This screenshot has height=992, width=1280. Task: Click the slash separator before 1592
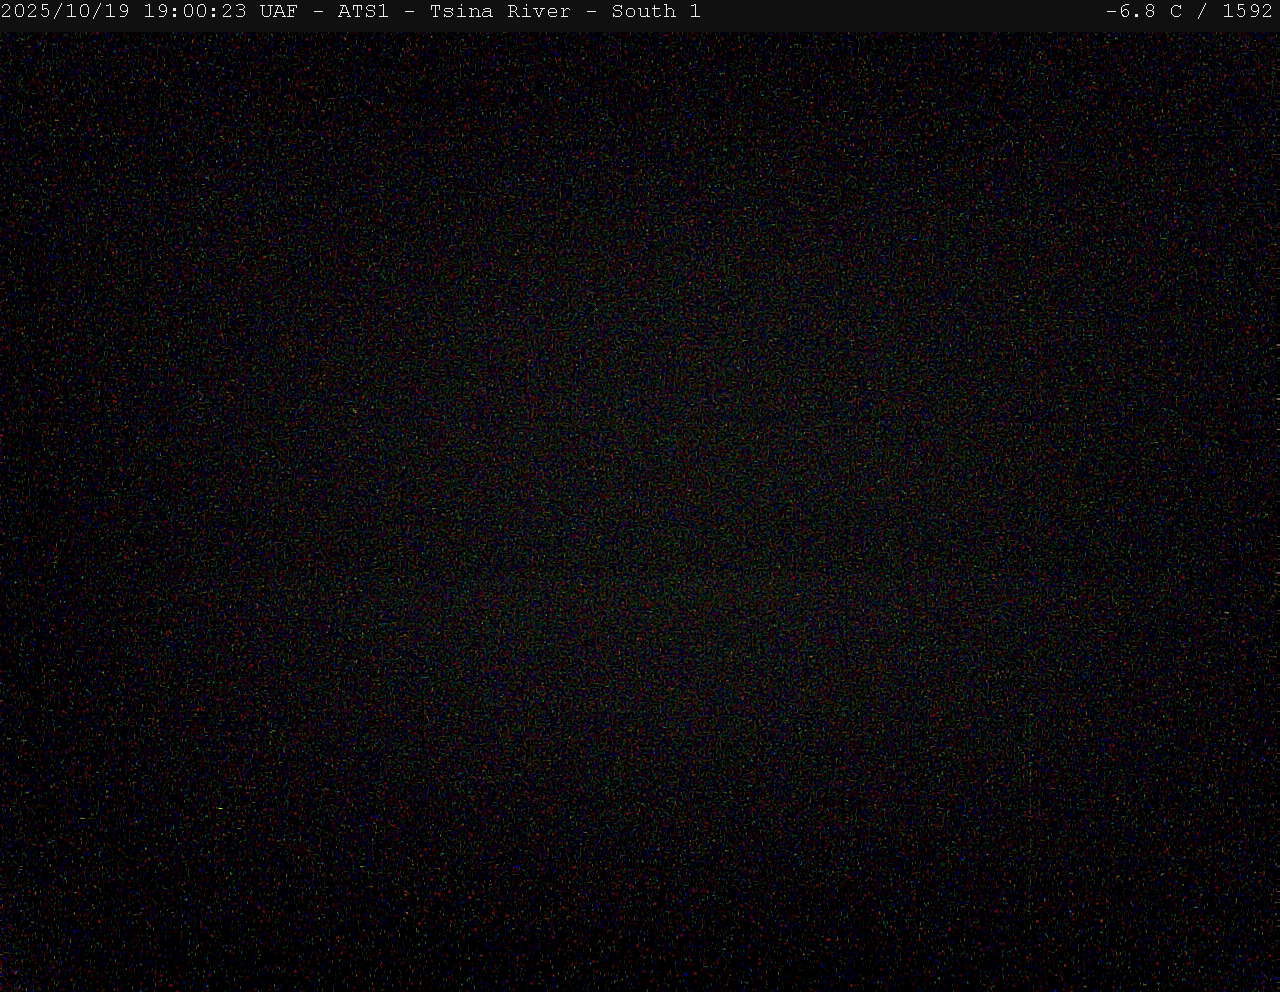[x=1202, y=12]
